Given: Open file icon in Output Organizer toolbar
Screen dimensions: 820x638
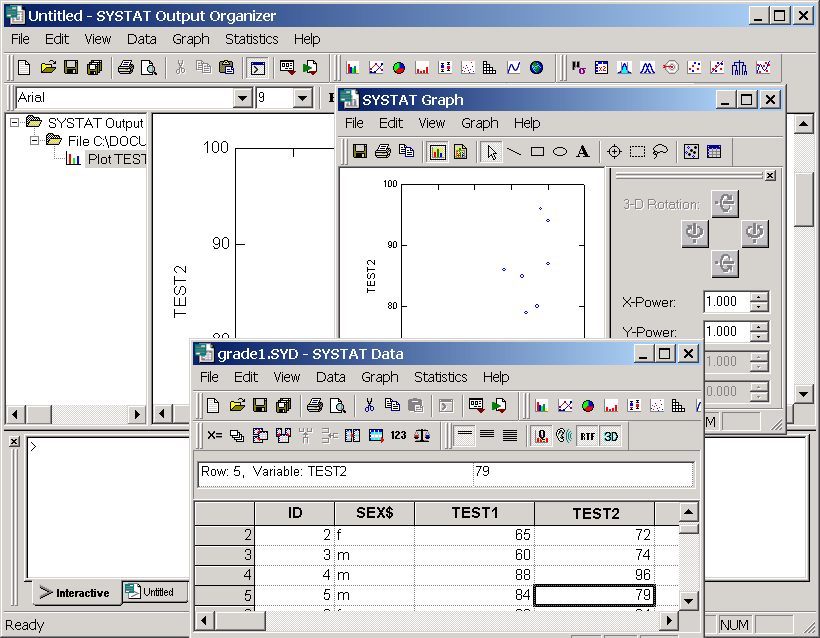Looking at the screenshot, I should point(48,67).
